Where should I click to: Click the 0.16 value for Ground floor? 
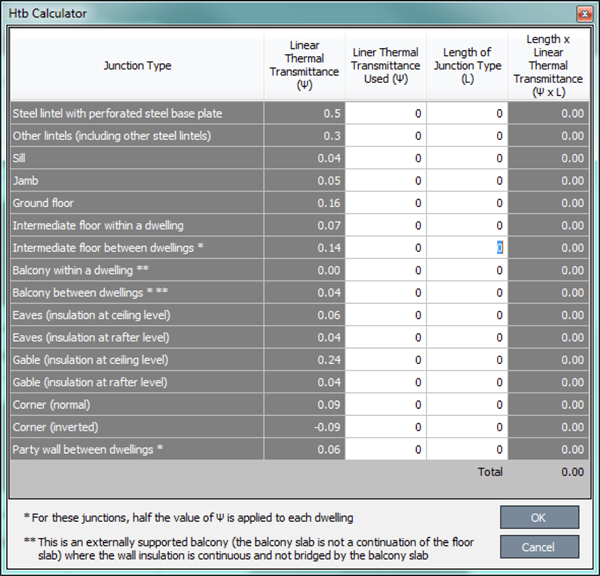click(x=329, y=203)
